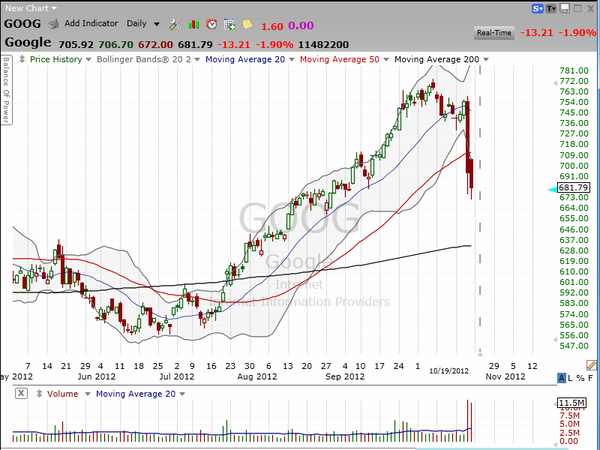This screenshot has width=600, height=450.
Task: Close the Volume pane with X box
Action: (21, 393)
